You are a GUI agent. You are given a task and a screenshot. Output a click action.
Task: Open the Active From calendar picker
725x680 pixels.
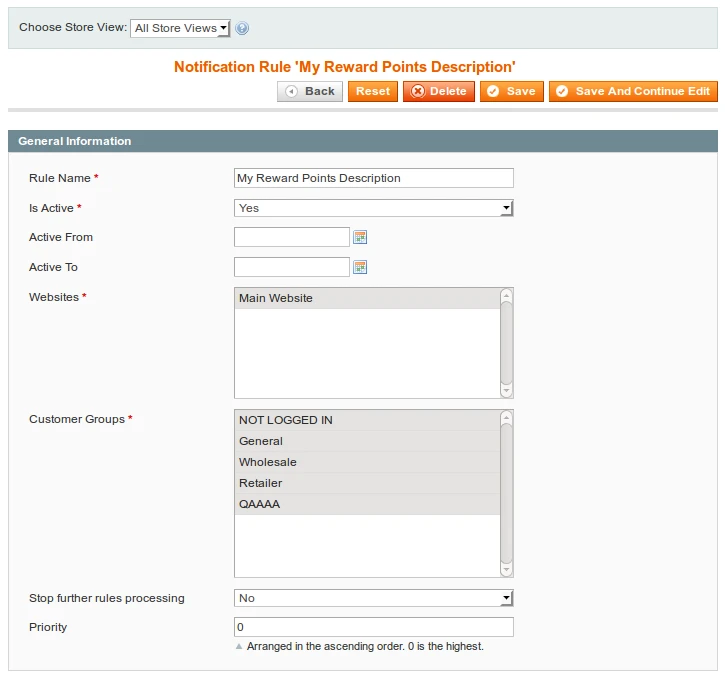coord(361,237)
